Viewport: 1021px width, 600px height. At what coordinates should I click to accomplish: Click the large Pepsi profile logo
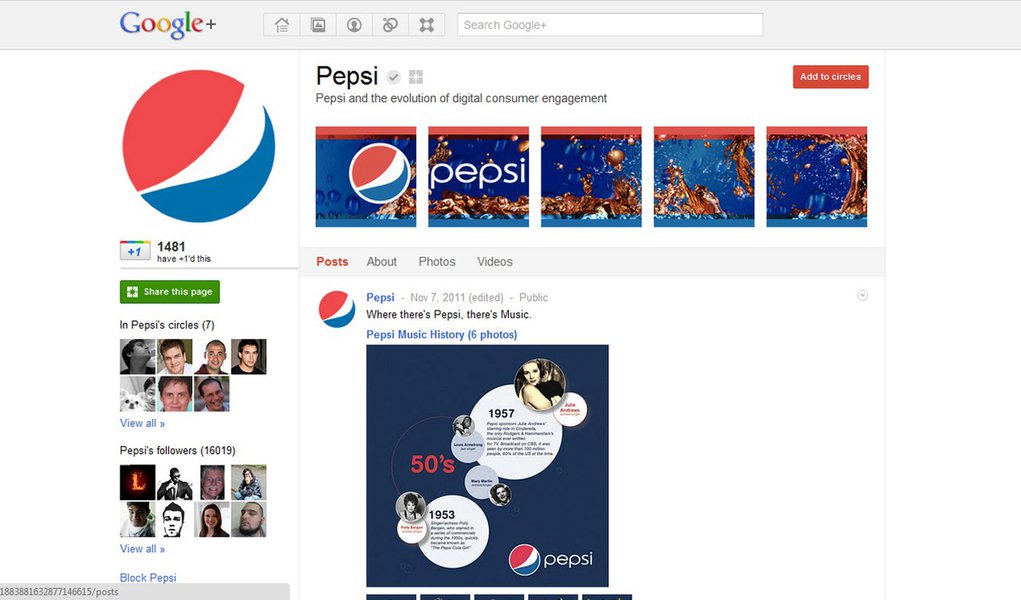[199, 146]
